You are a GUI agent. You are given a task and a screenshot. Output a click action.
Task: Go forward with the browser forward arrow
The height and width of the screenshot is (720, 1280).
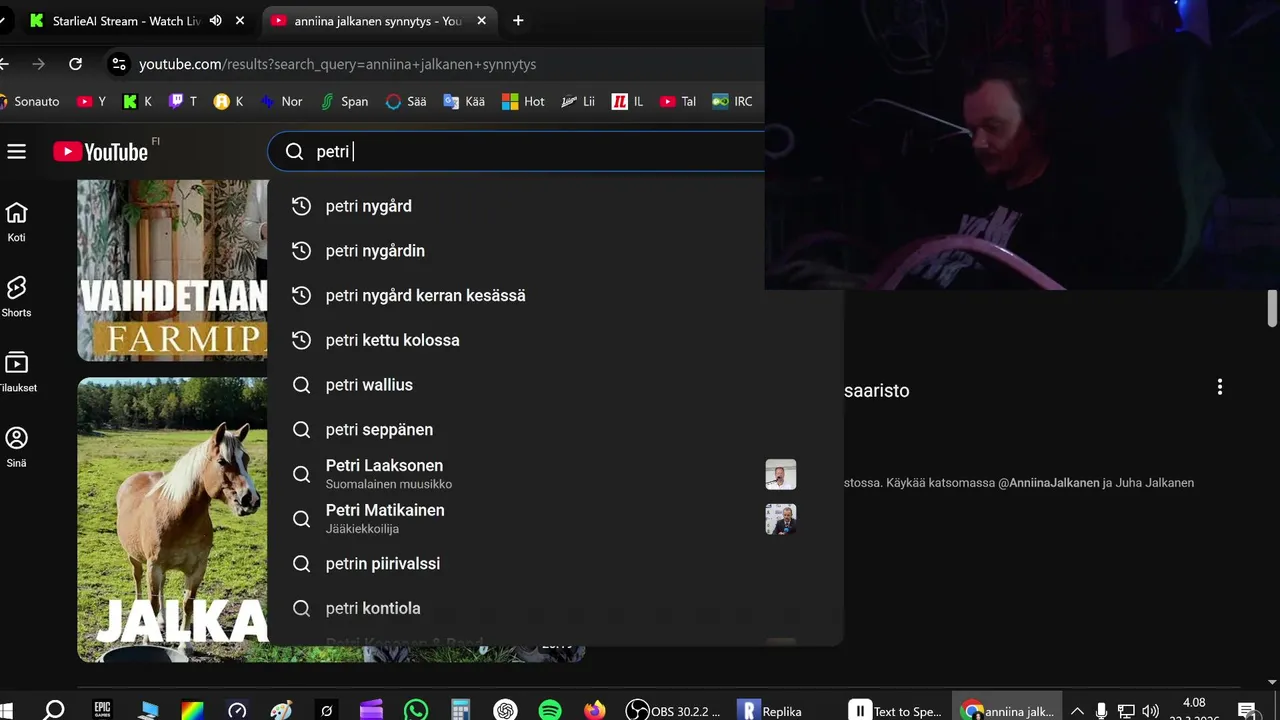[39, 64]
